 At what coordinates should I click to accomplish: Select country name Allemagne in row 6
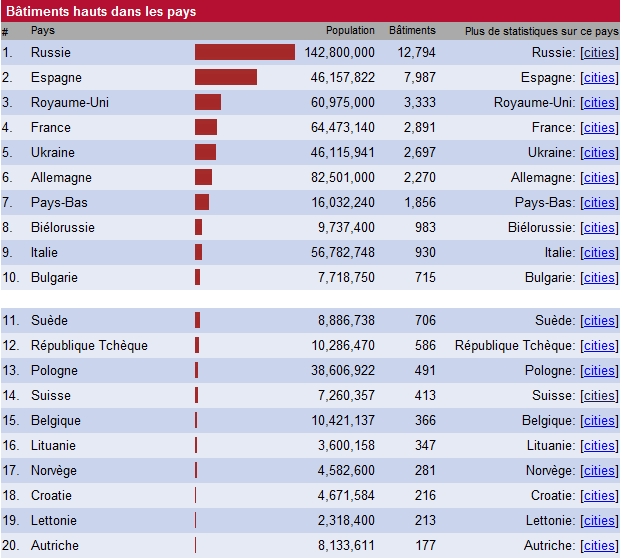pos(61,177)
